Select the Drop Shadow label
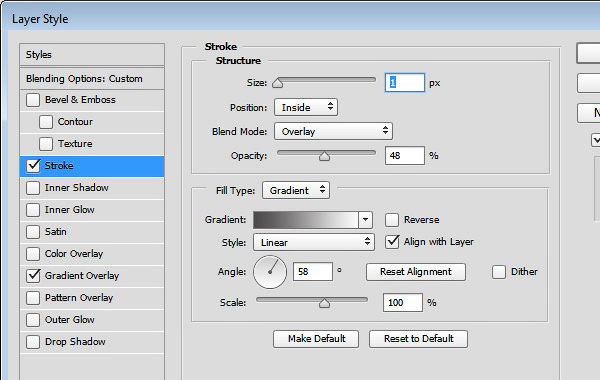Screen dimensions: 600x380 point(75,342)
